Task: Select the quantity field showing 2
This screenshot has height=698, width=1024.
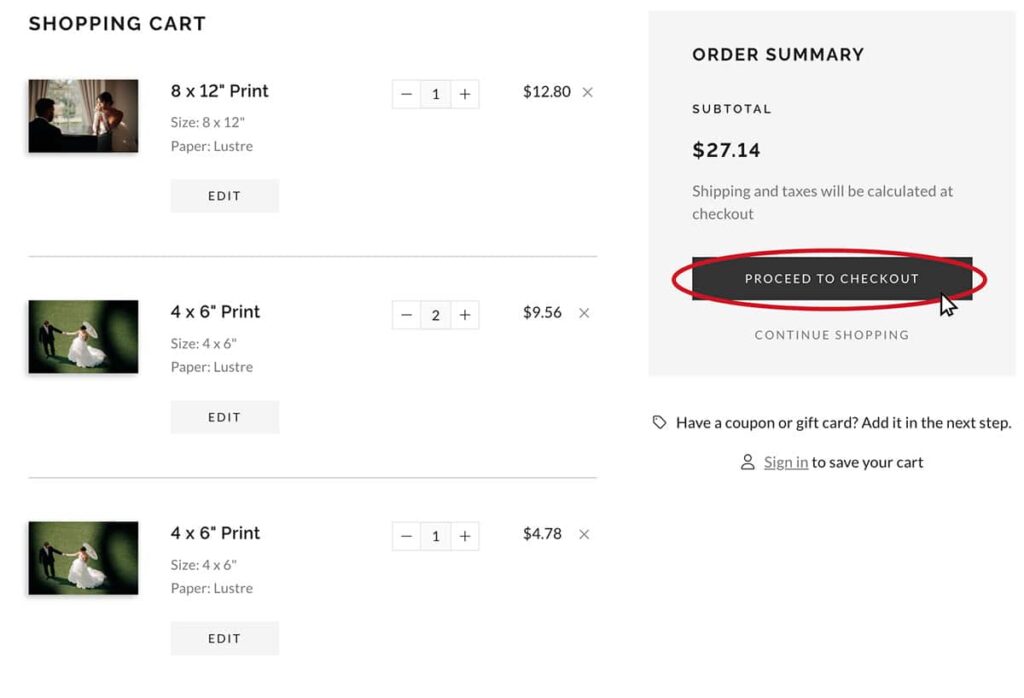Action: click(x=436, y=315)
